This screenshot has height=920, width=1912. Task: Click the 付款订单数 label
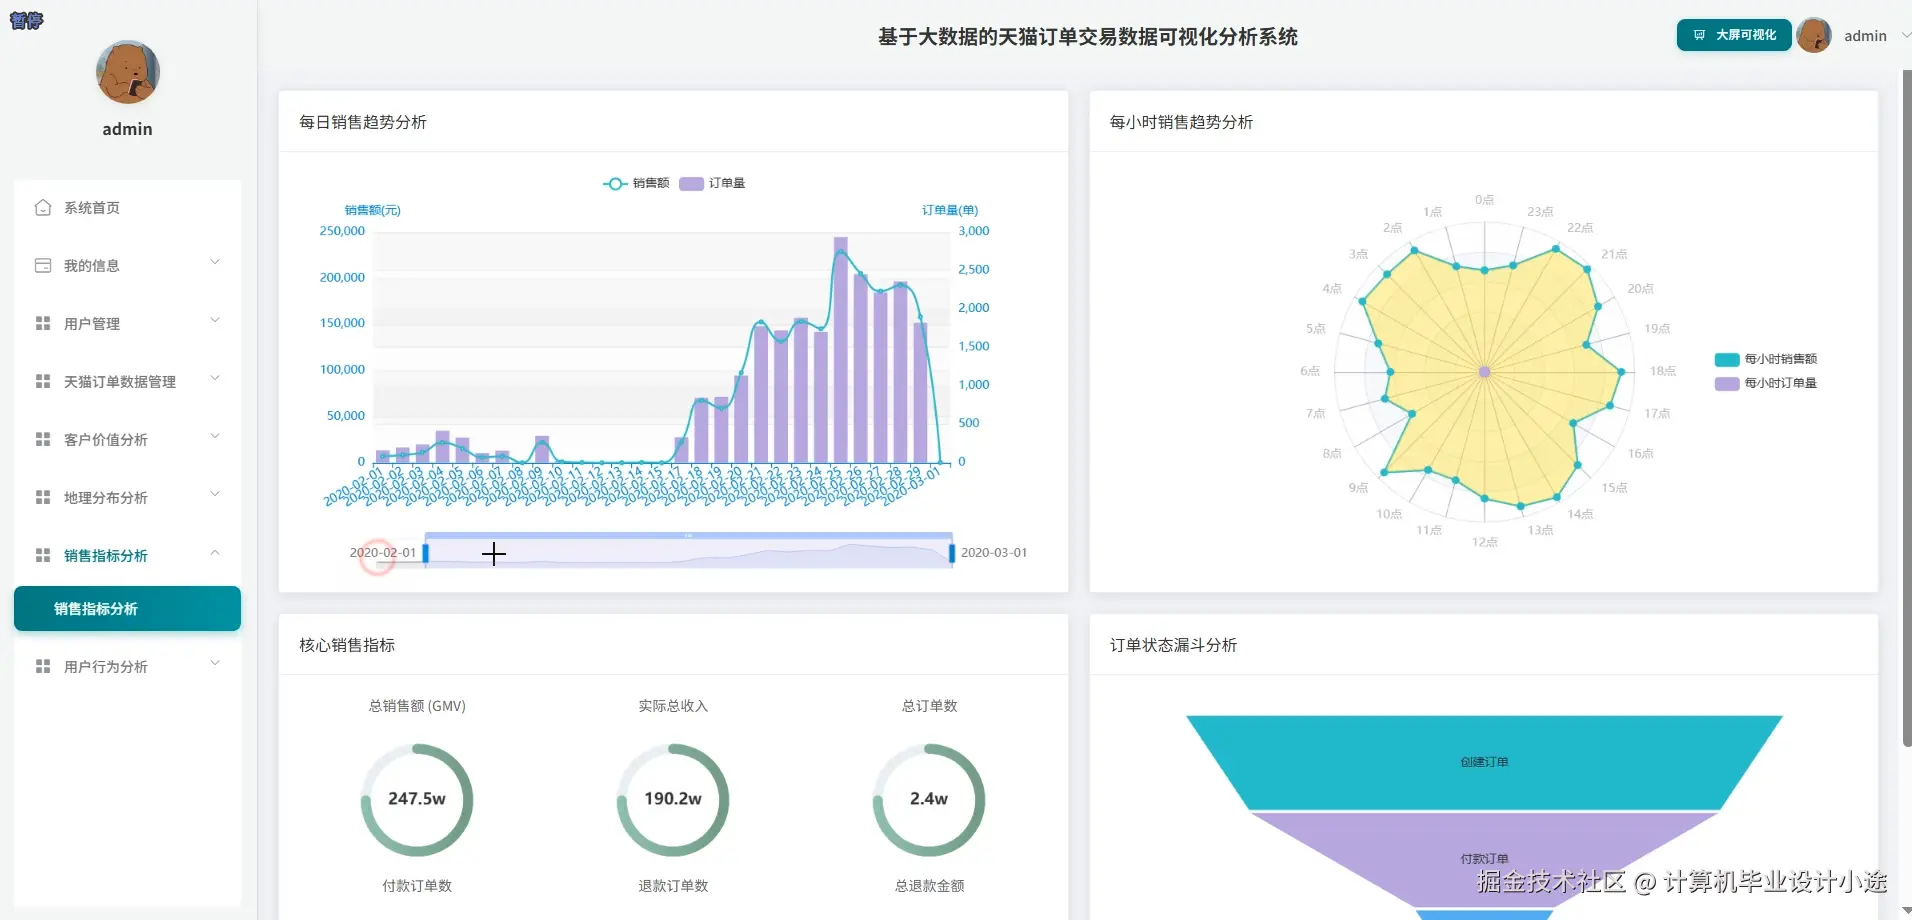tap(417, 886)
